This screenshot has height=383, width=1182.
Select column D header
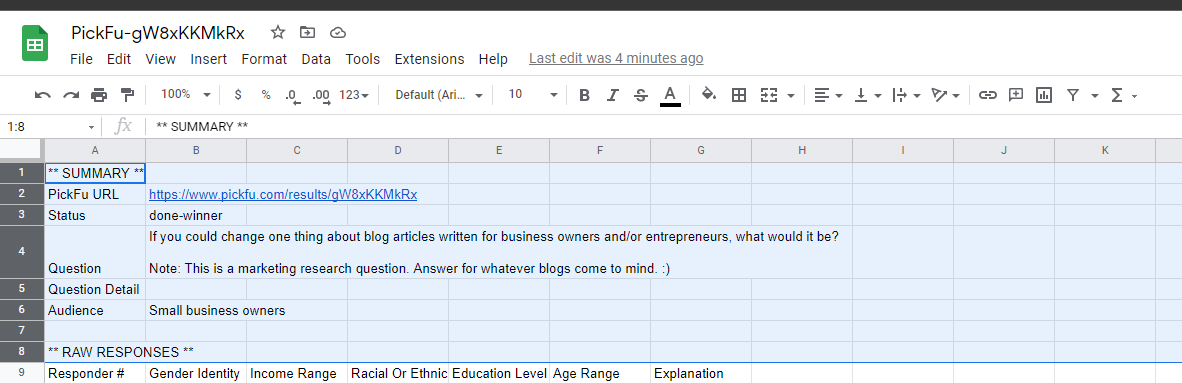[398, 151]
